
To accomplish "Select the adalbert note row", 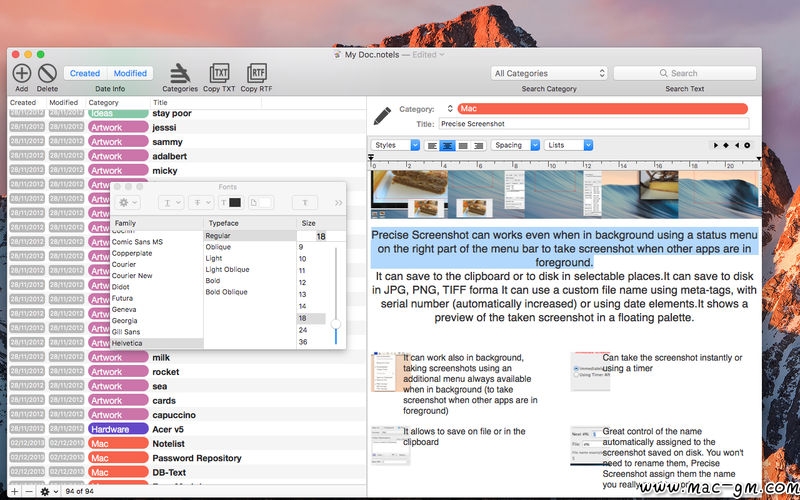I will [187, 156].
